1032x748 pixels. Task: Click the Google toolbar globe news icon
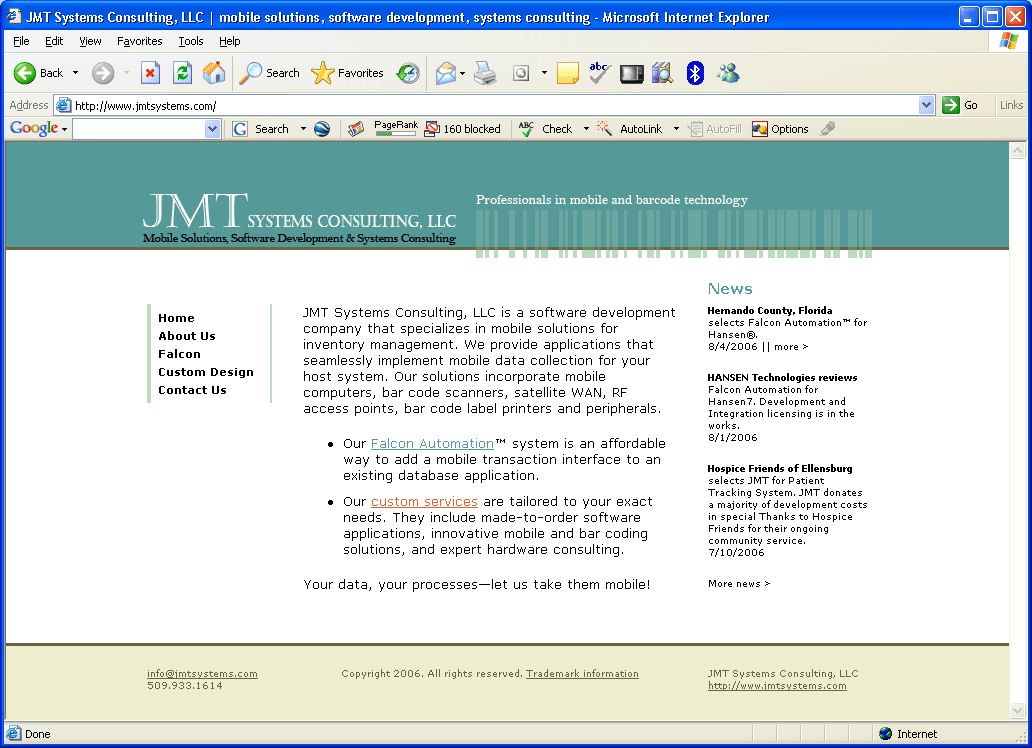322,129
